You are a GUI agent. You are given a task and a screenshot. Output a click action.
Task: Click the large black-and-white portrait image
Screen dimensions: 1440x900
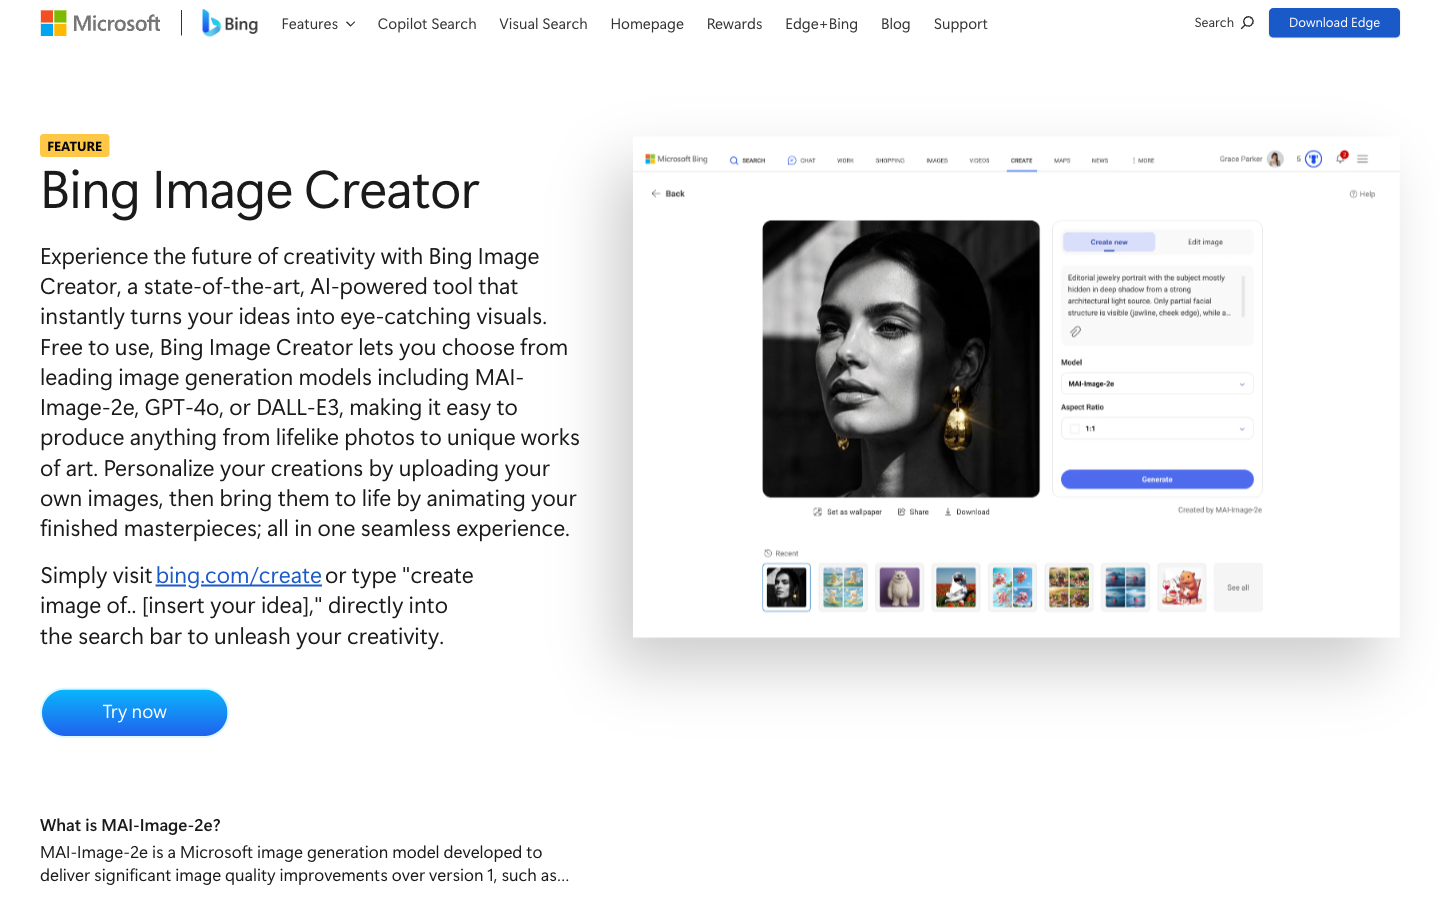[901, 359]
